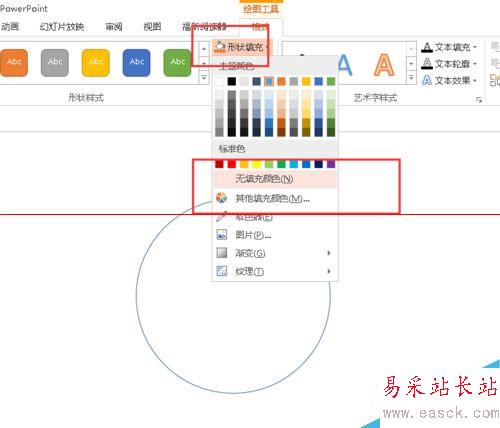Pick the yellow standard color swatch

click(257, 164)
